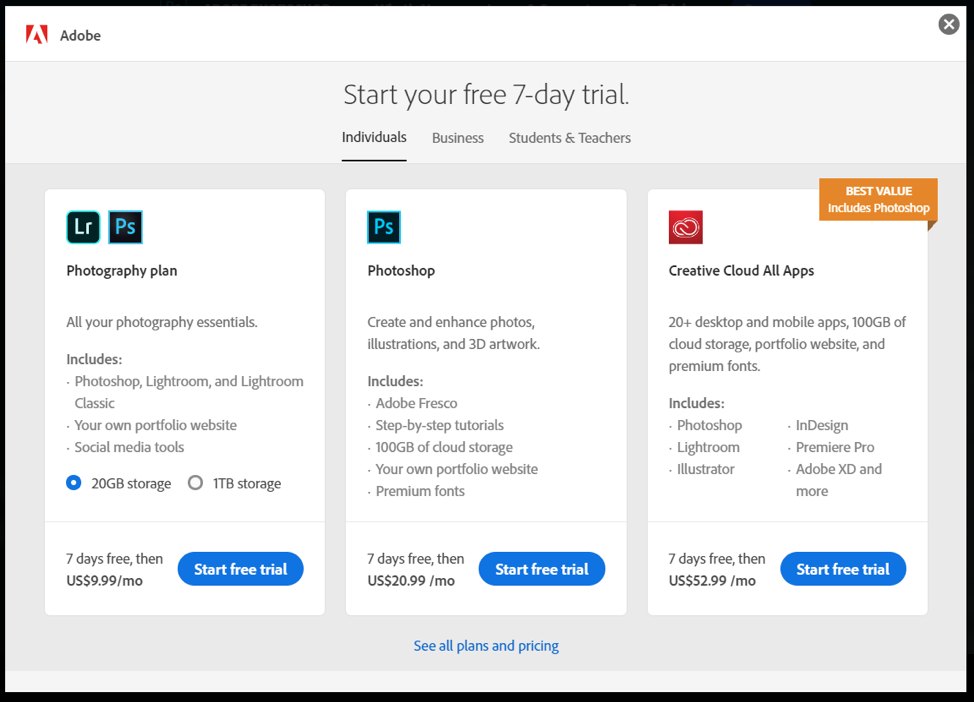Click the Photoshop icon in the Photography plan card
Image resolution: width=974 pixels, height=702 pixels.
pyautogui.click(x=125, y=227)
